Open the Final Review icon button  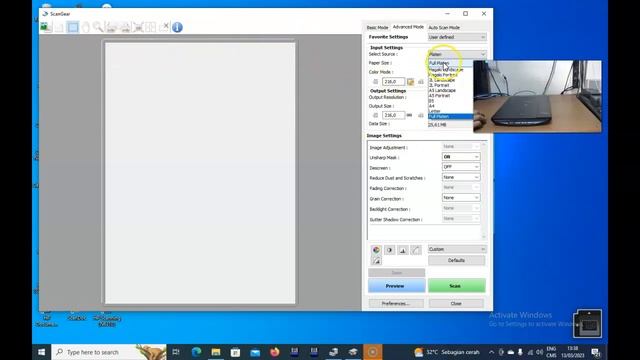point(376,260)
